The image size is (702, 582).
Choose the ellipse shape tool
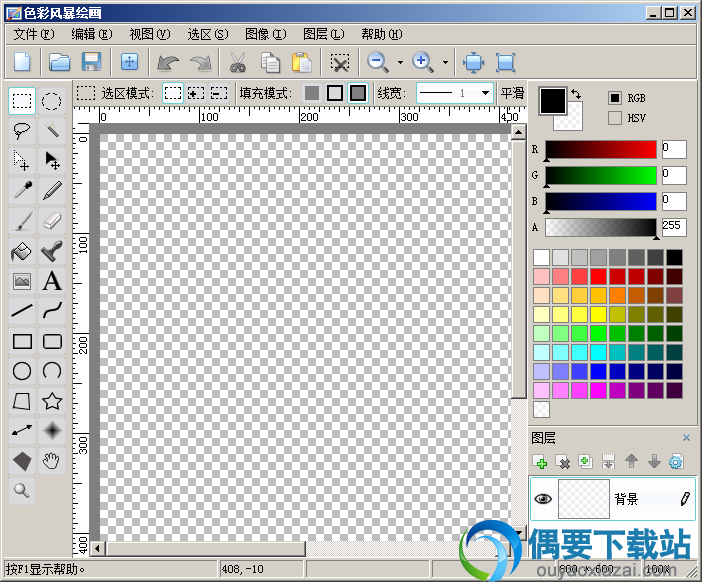[21, 371]
